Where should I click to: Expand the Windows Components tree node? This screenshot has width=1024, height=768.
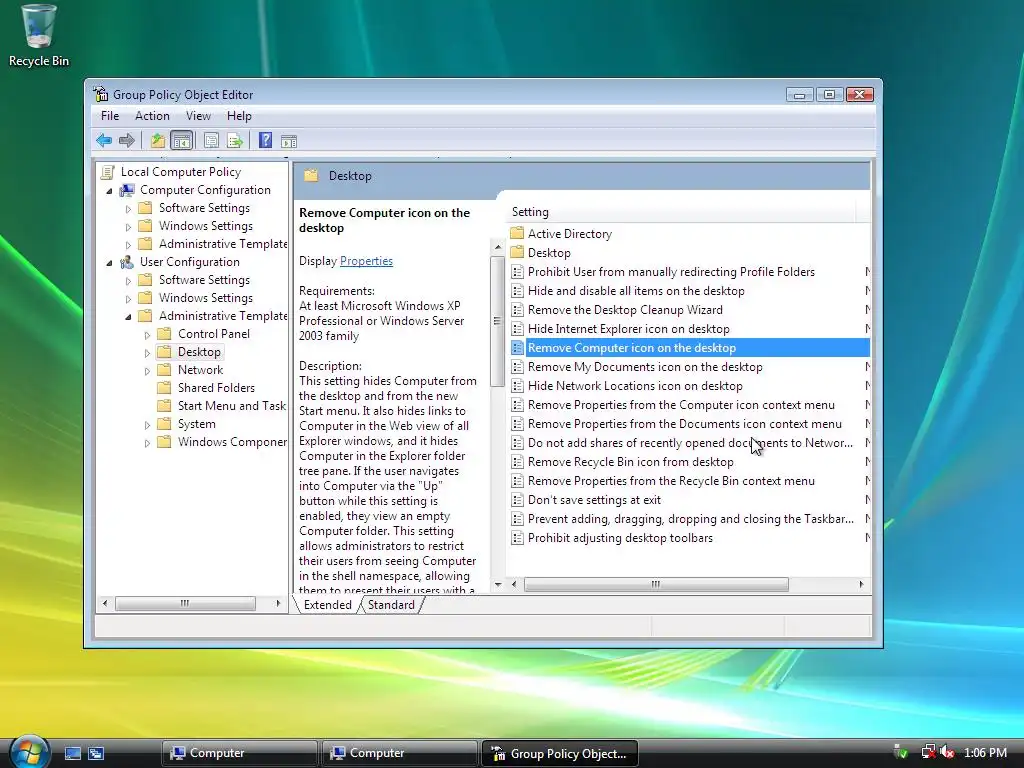[147, 443]
